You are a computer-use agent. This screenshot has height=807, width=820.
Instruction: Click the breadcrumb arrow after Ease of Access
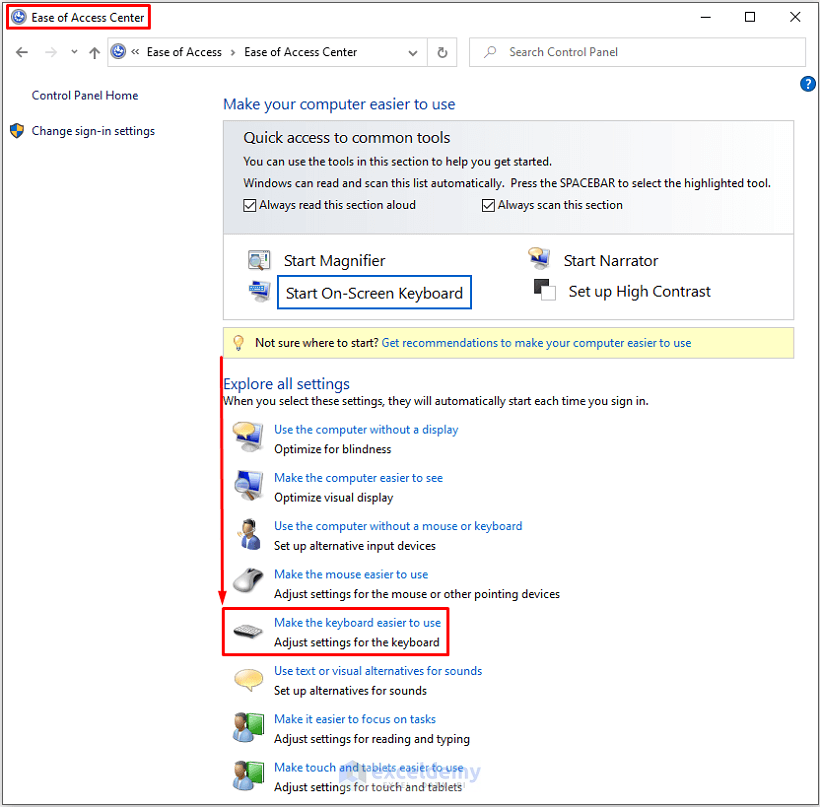[x=233, y=52]
